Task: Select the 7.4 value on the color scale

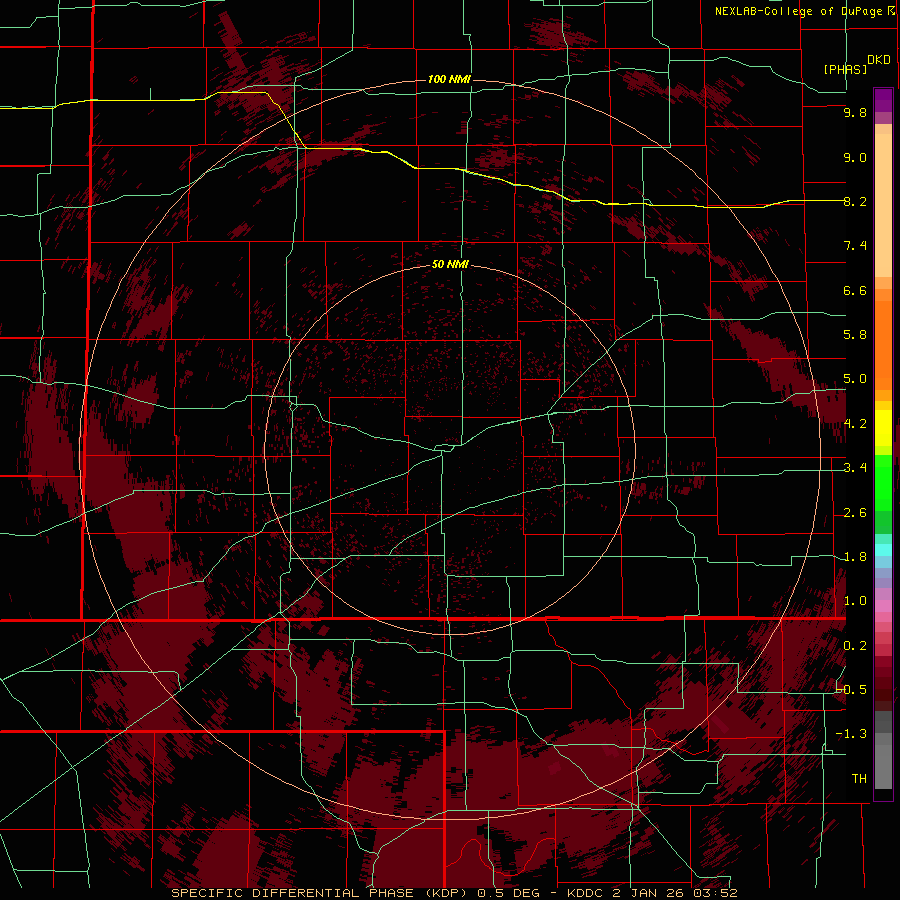Action: [855, 246]
